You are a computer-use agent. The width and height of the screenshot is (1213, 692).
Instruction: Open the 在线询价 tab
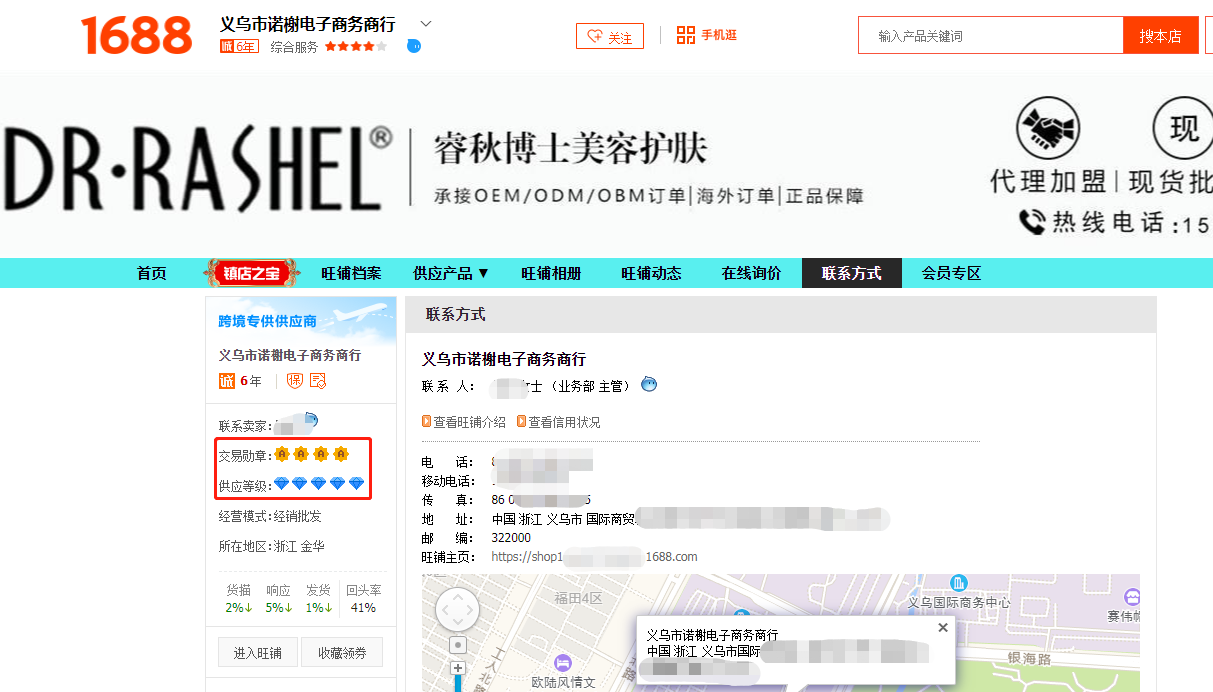pos(752,273)
